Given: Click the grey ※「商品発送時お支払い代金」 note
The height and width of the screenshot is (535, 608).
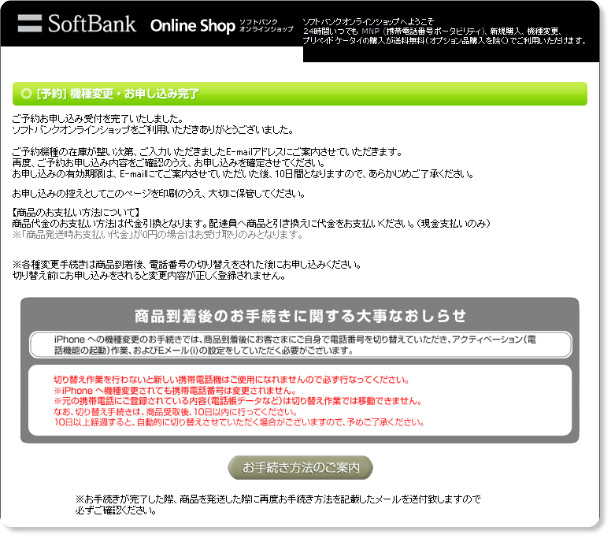Looking at the screenshot, I should point(157,235).
